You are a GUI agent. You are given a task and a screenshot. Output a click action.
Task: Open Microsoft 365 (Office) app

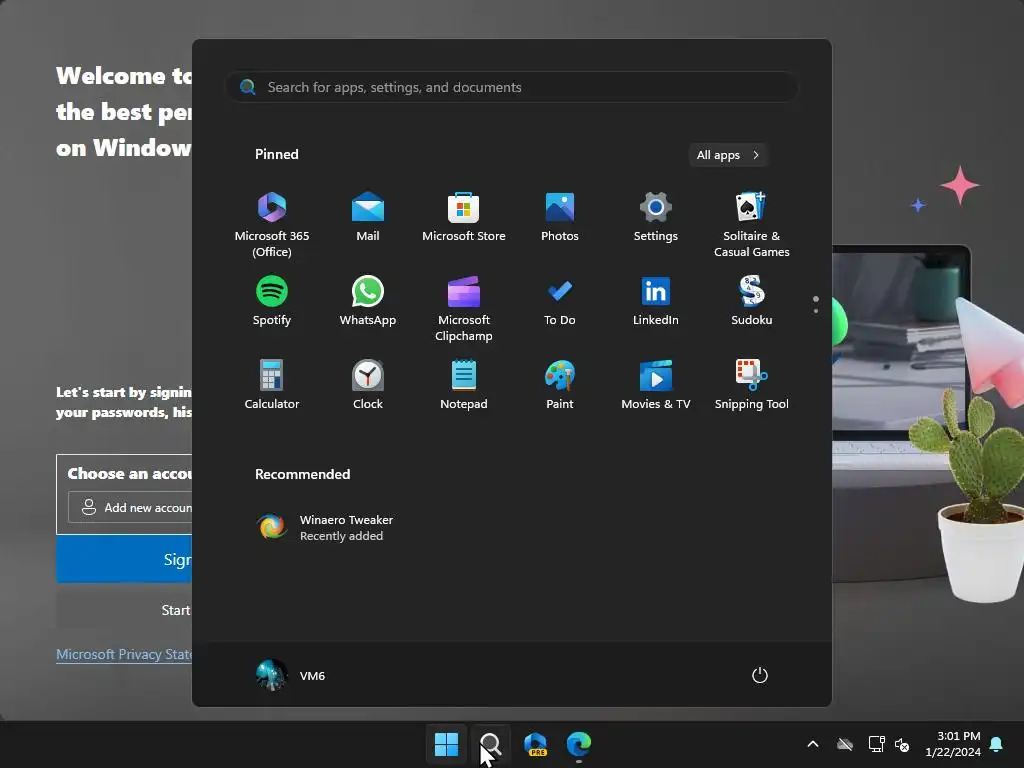click(x=272, y=225)
